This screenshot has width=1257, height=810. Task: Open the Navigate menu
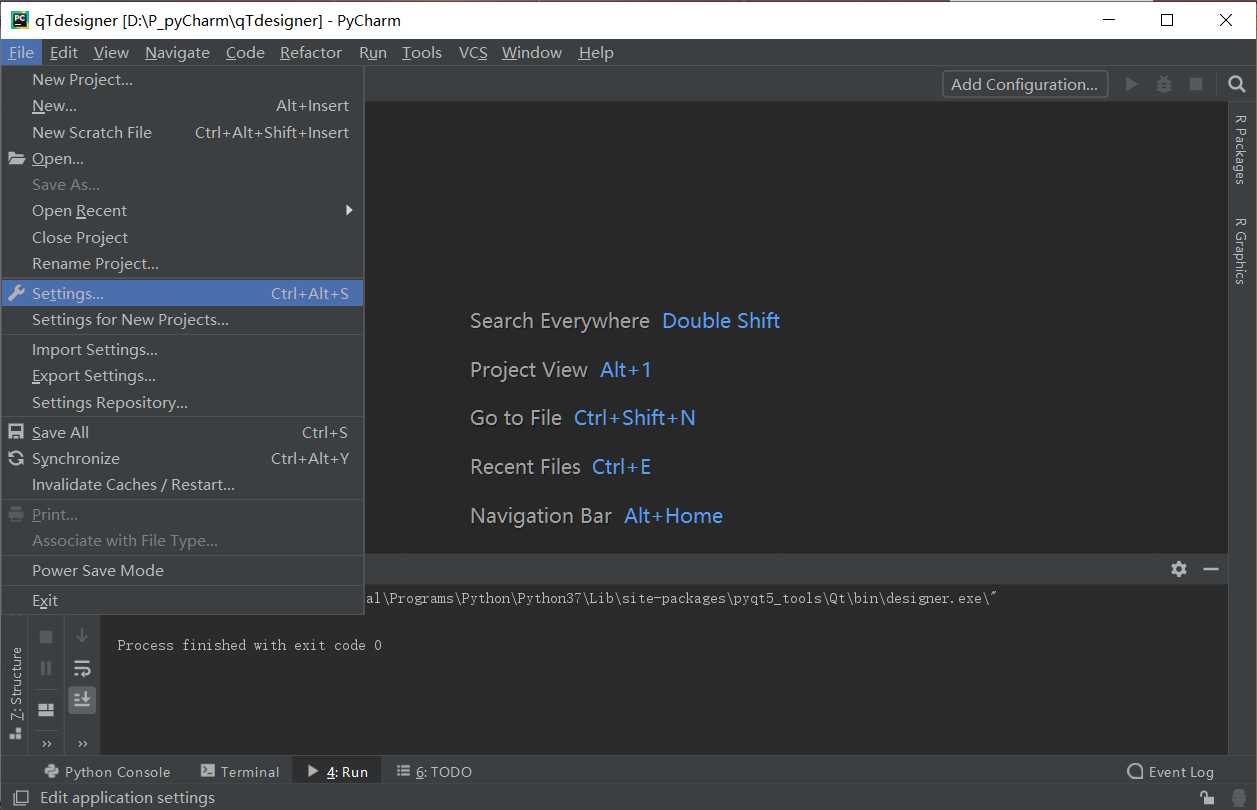click(177, 52)
